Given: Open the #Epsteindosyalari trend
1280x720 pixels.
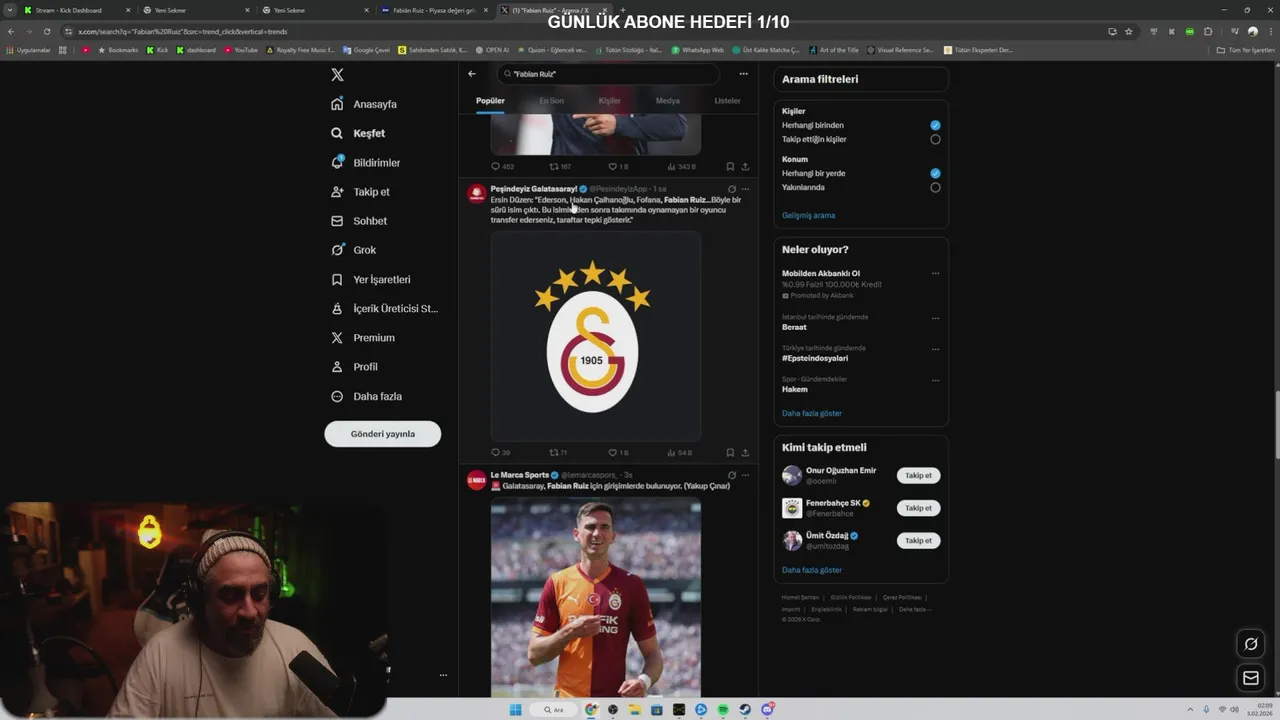Looking at the screenshot, I should pyautogui.click(x=815, y=358).
